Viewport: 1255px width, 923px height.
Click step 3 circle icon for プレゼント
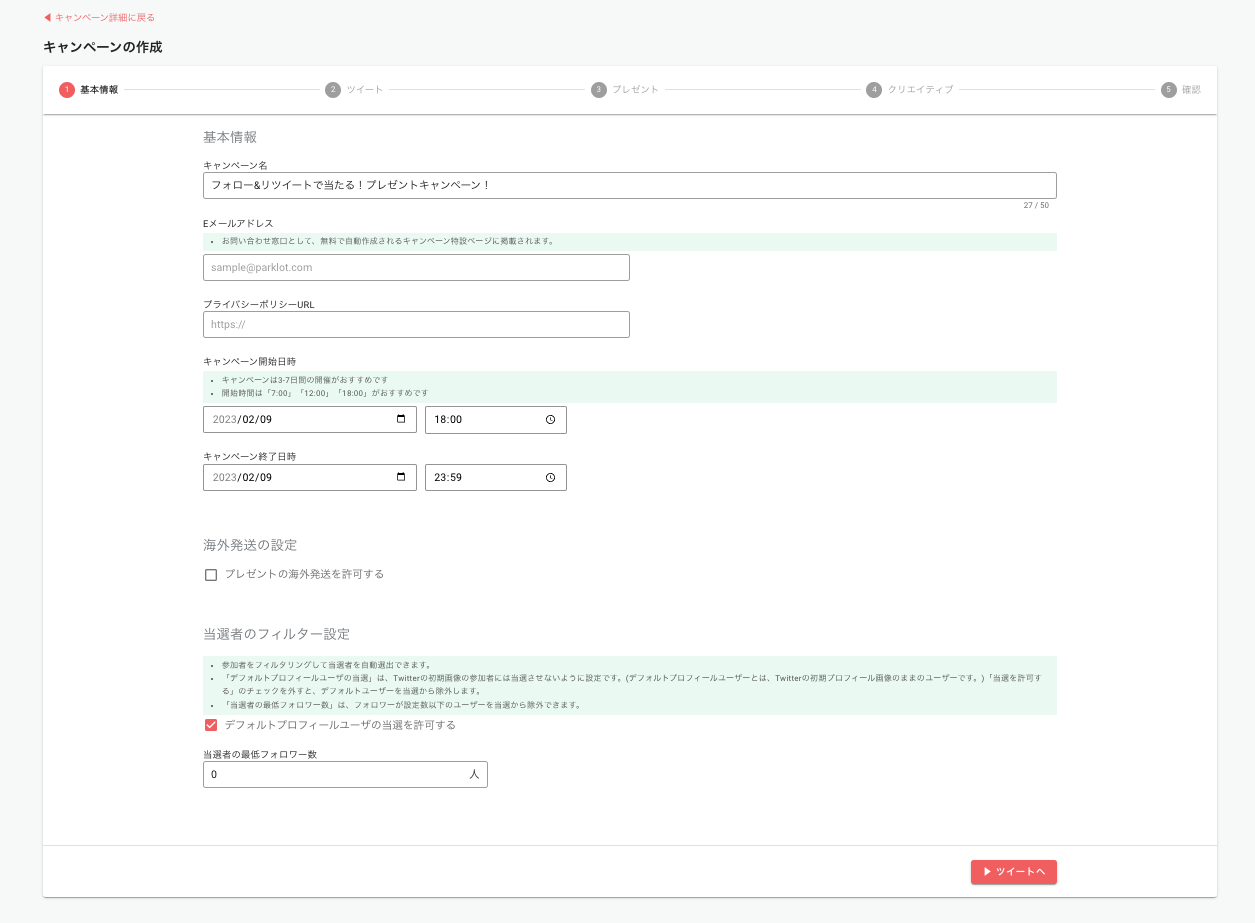coord(598,90)
